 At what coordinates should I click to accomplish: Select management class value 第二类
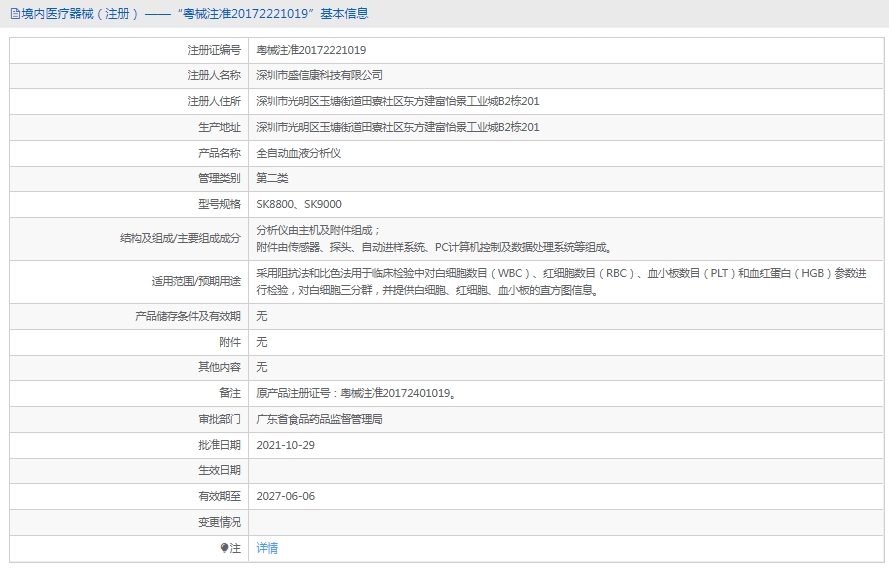click(272, 179)
